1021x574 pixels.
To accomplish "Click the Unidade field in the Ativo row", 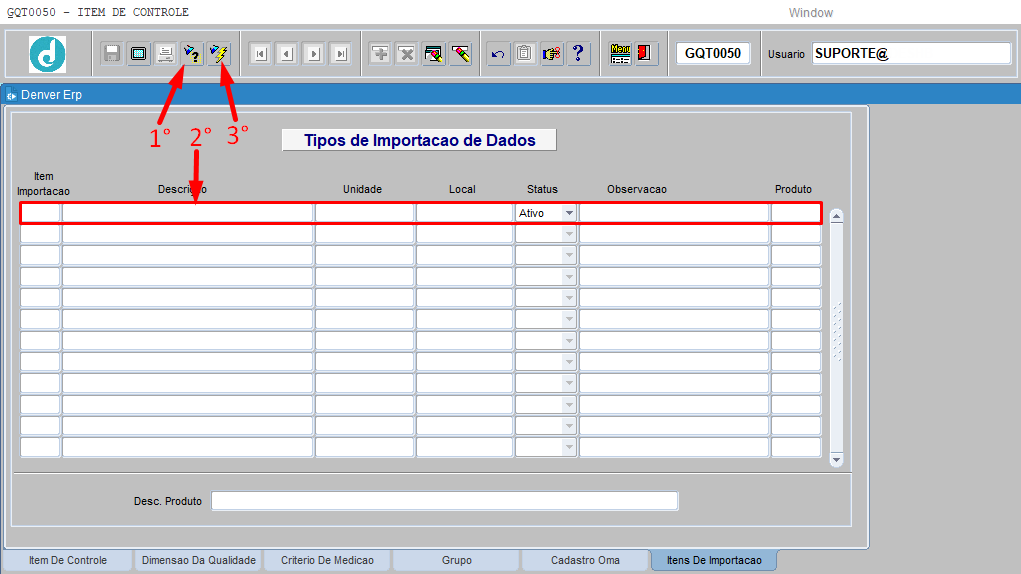I will [x=365, y=213].
